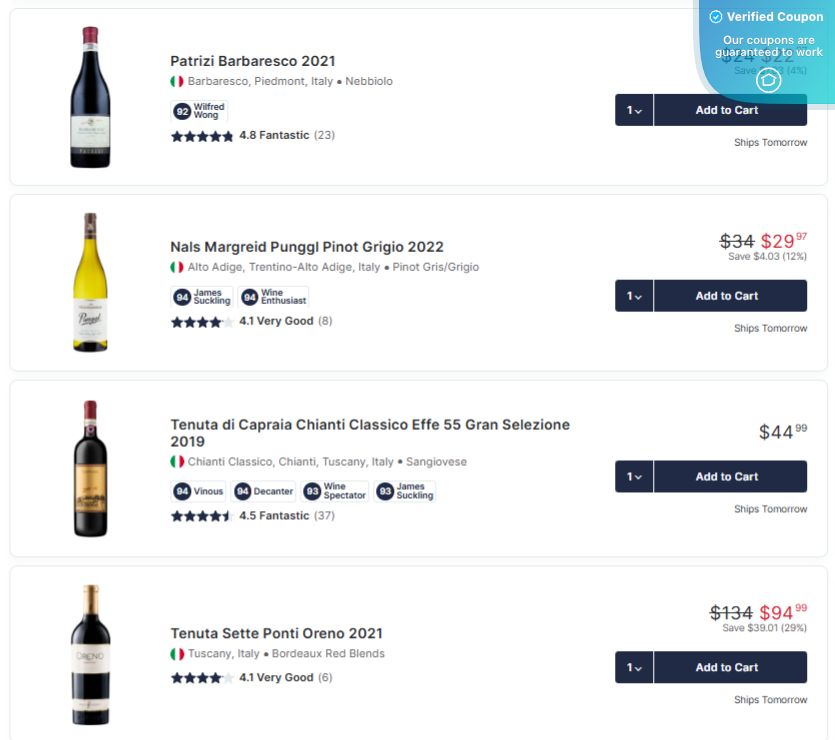Open quantity dropdown for Tenuta Sette Ponti Oreno
Screen dimensions: 835x740
coord(633,667)
